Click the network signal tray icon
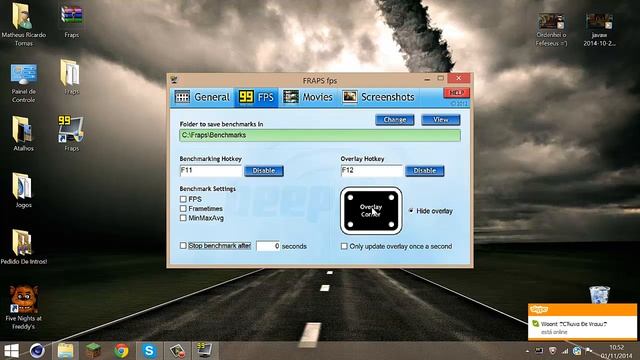 [x=565, y=351]
